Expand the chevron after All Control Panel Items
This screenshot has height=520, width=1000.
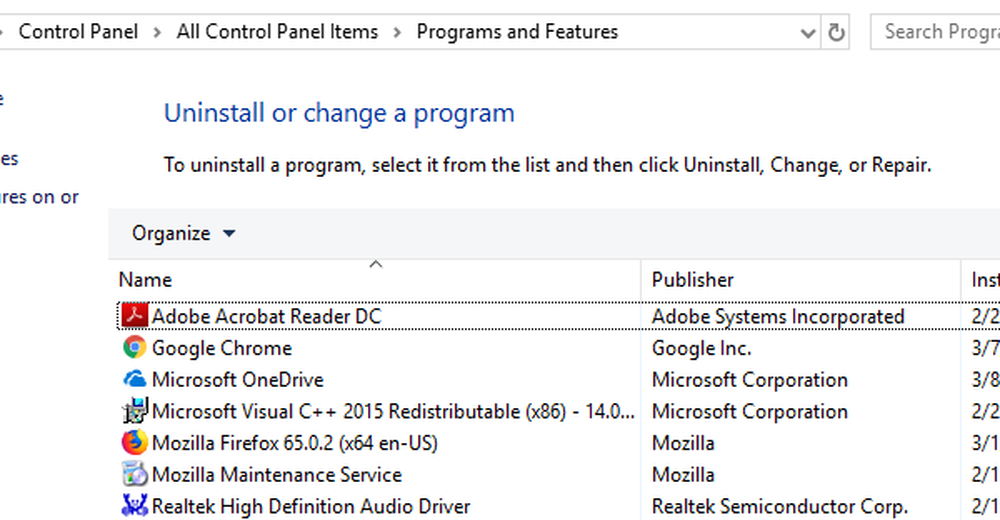coord(397,32)
